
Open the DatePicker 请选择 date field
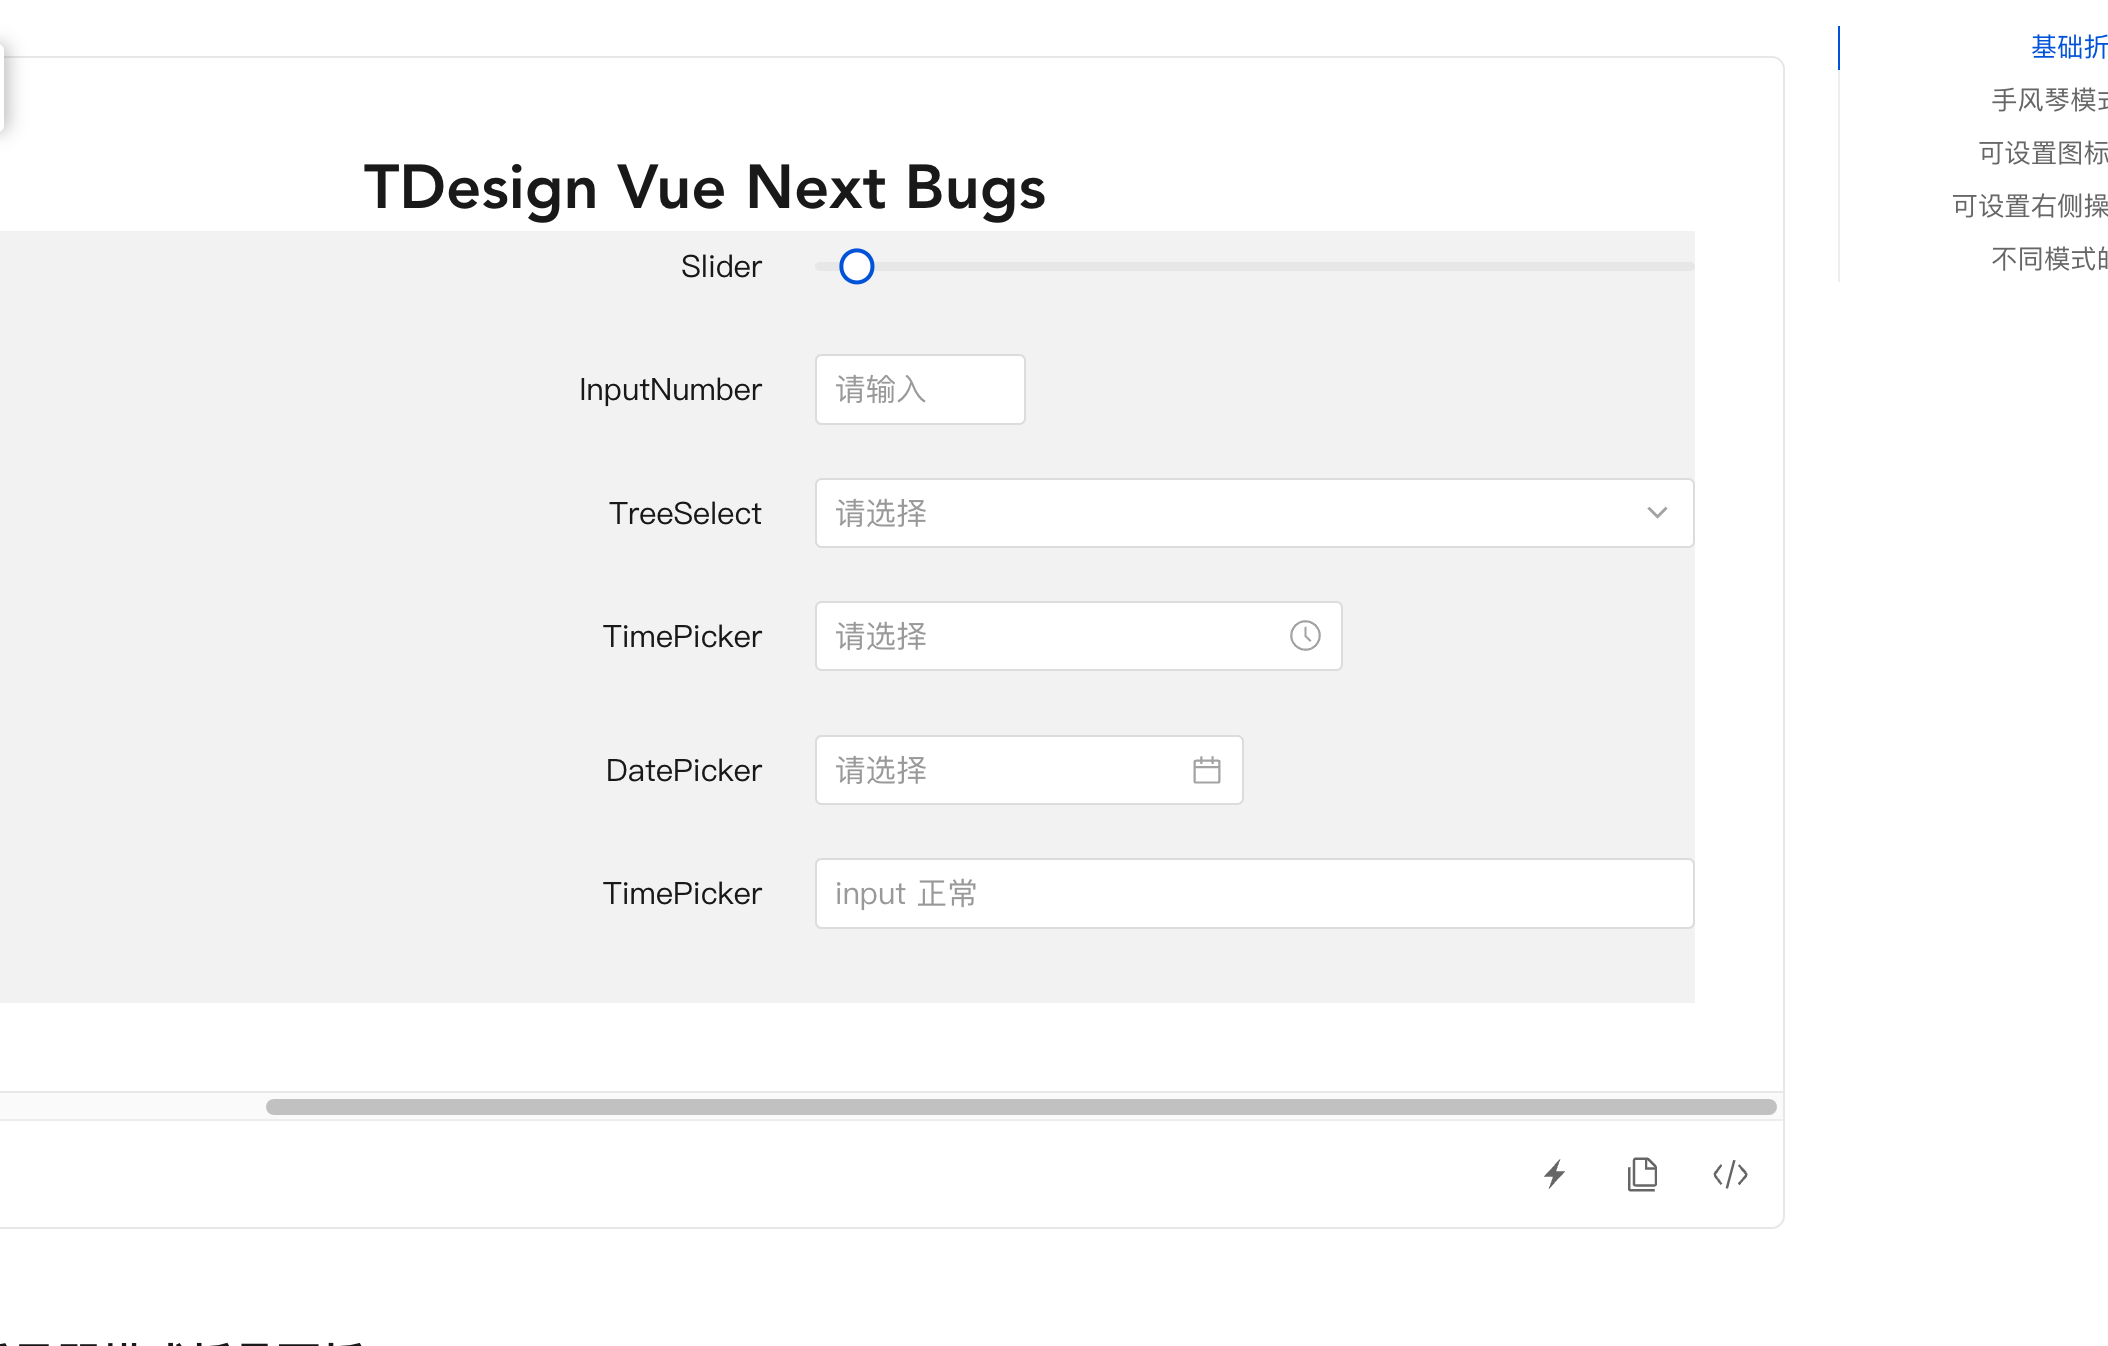click(x=1000, y=770)
